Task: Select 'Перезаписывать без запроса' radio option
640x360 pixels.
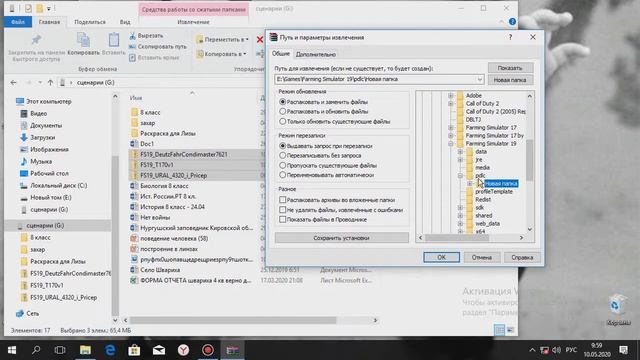Action: [282, 156]
